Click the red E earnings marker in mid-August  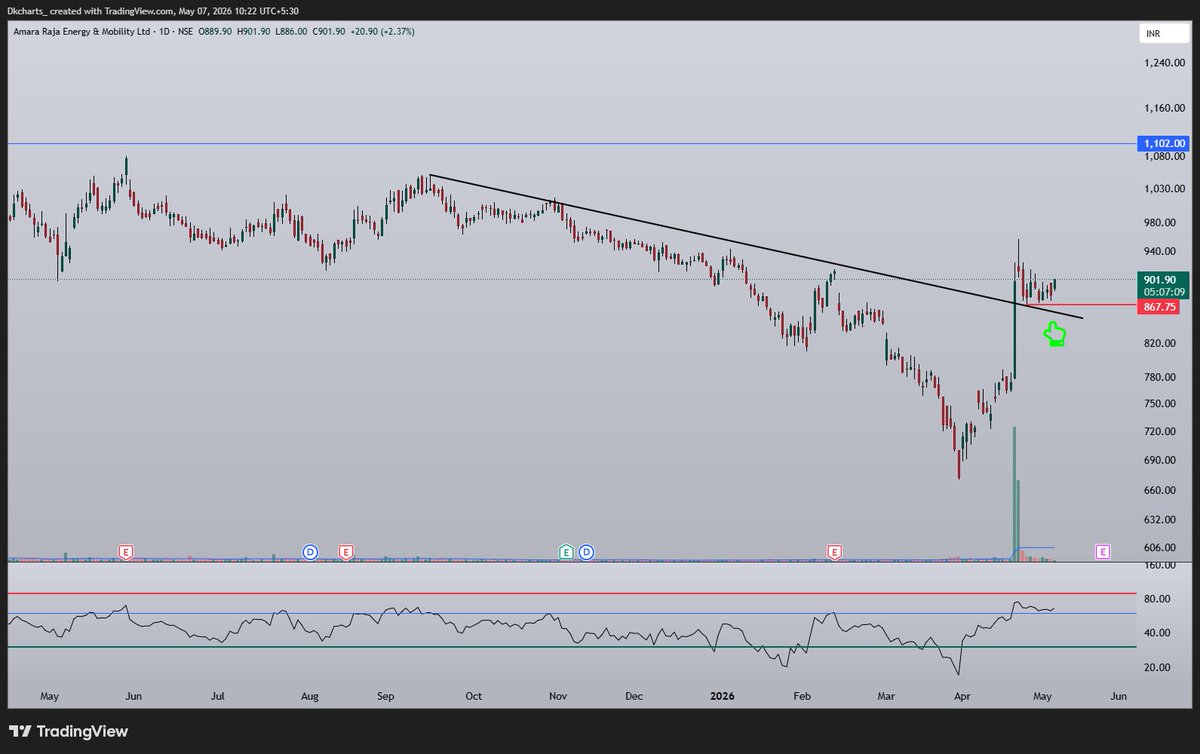pyautogui.click(x=346, y=551)
